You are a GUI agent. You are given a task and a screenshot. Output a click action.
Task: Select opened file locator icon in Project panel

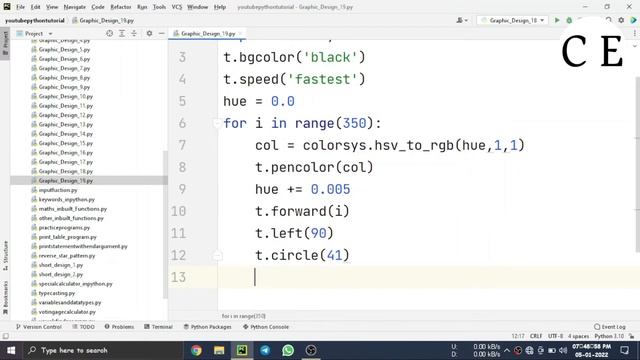tap(109, 33)
